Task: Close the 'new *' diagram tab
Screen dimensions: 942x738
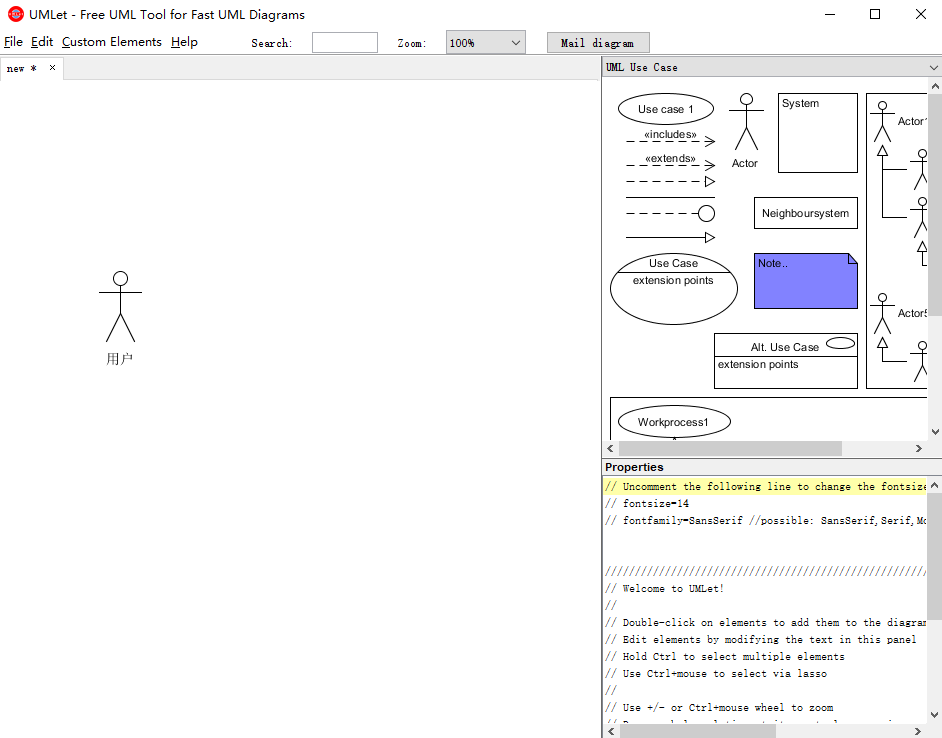Action: (x=52, y=67)
